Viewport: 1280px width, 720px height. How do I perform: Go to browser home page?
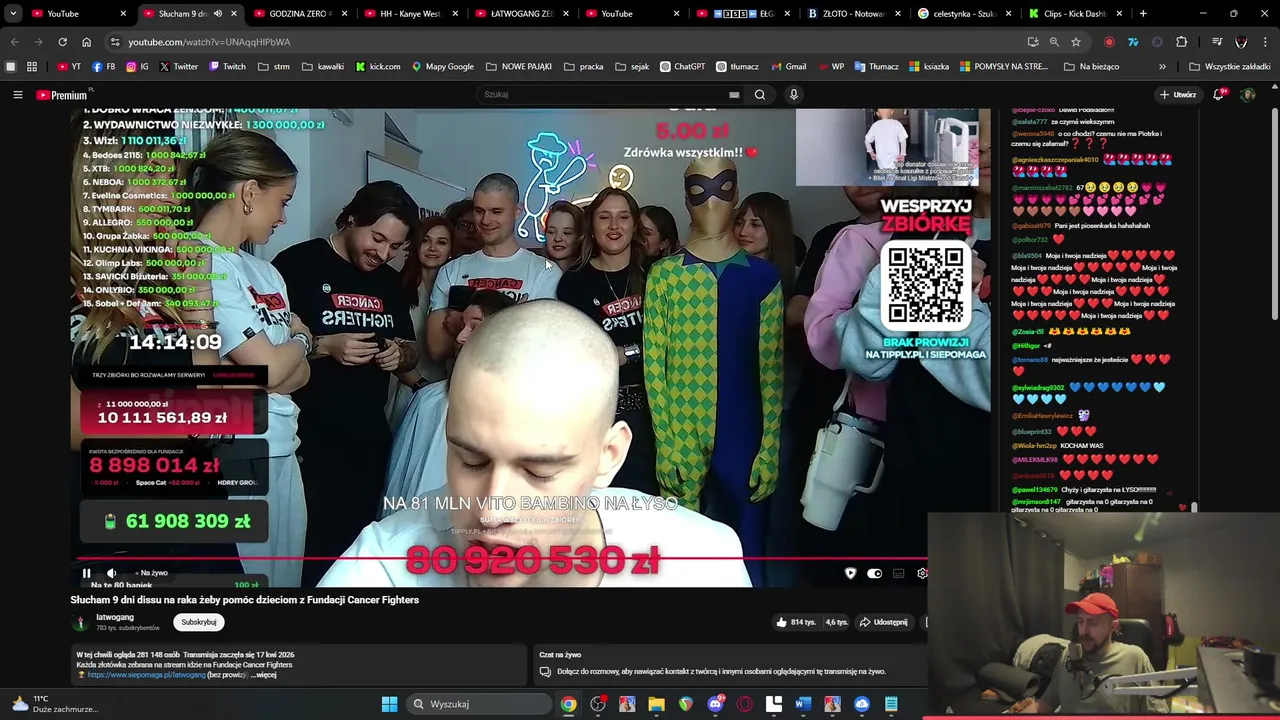[86, 42]
